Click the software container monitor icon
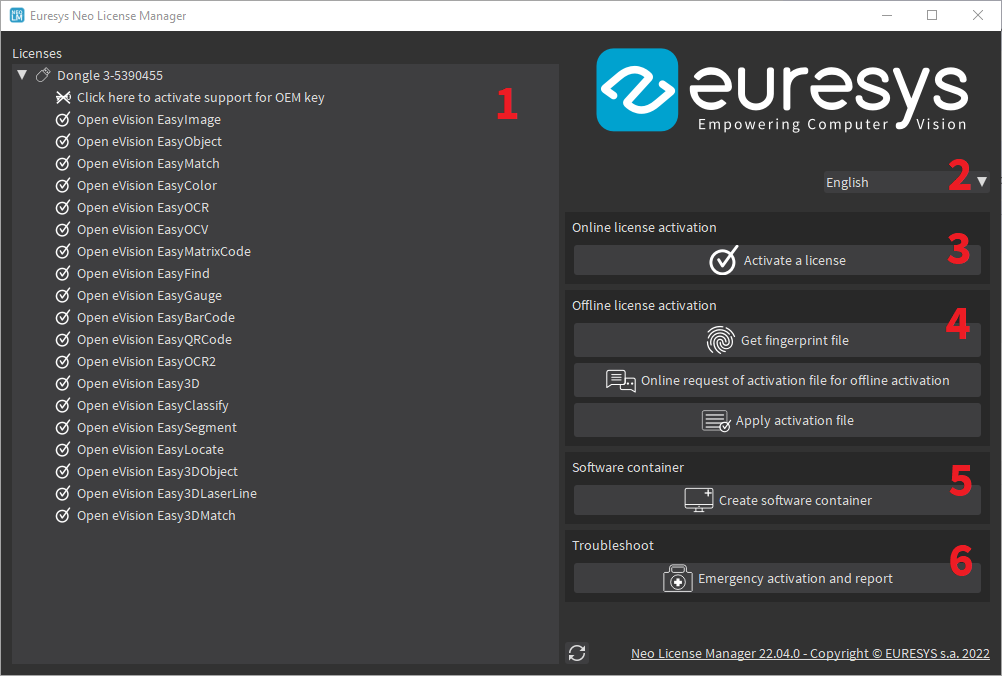This screenshot has height=676, width=1002. (699, 500)
